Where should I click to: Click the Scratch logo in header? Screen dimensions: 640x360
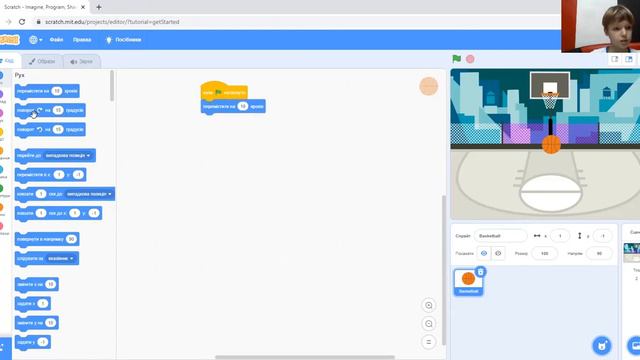tap(9, 40)
